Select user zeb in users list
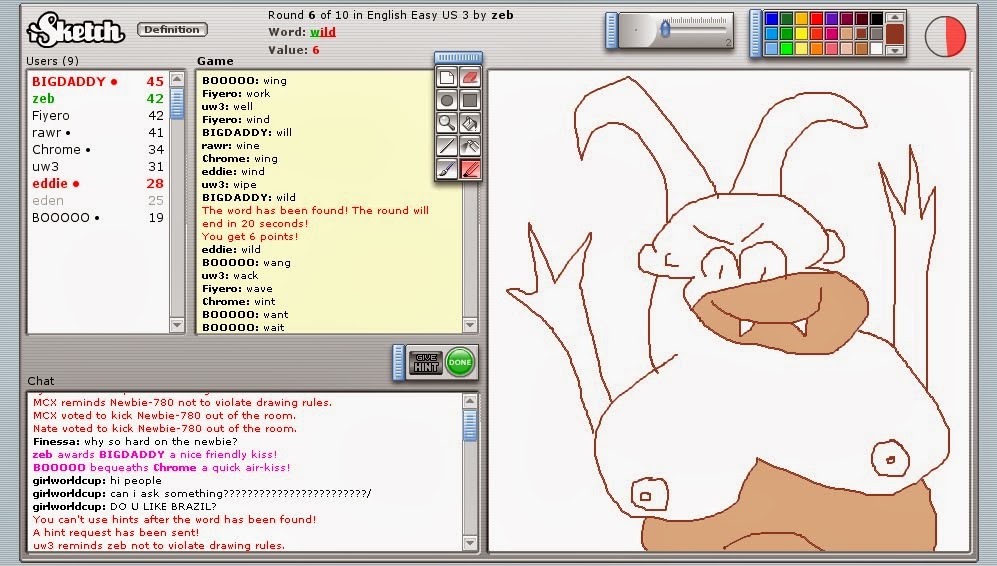 98,99
